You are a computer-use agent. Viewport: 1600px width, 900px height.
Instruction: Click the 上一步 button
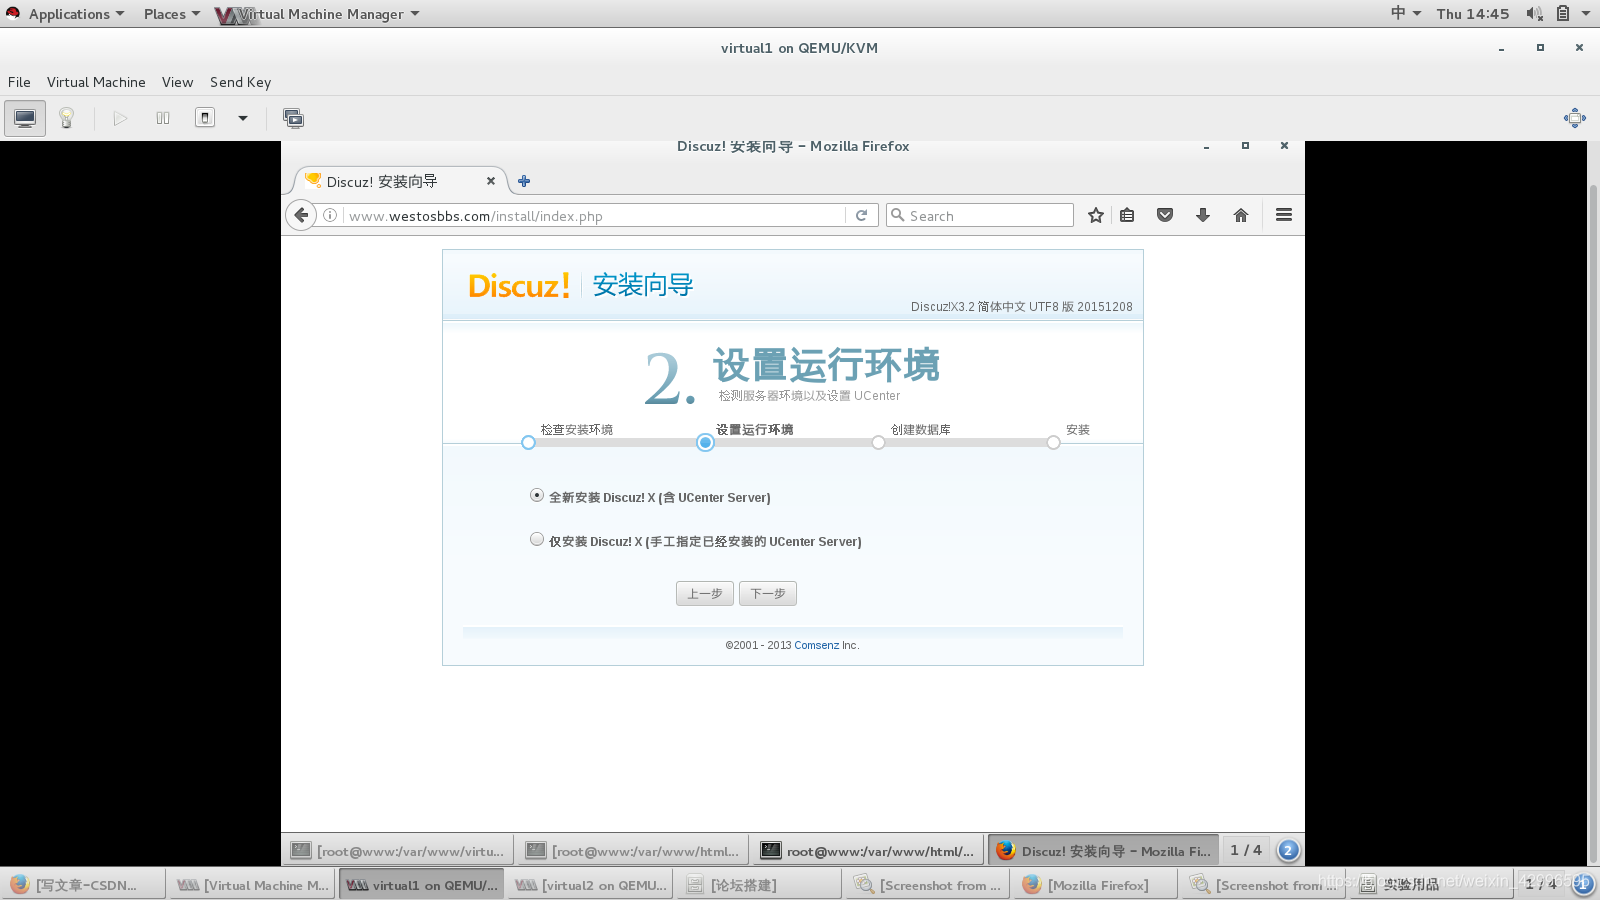click(705, 593)
